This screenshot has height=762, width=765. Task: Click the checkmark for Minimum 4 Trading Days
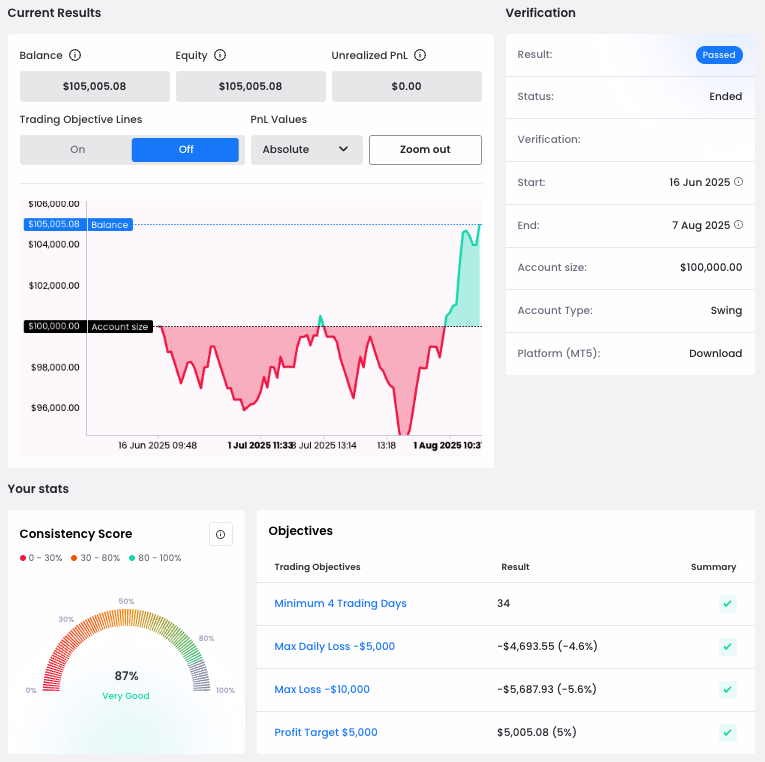727,603
